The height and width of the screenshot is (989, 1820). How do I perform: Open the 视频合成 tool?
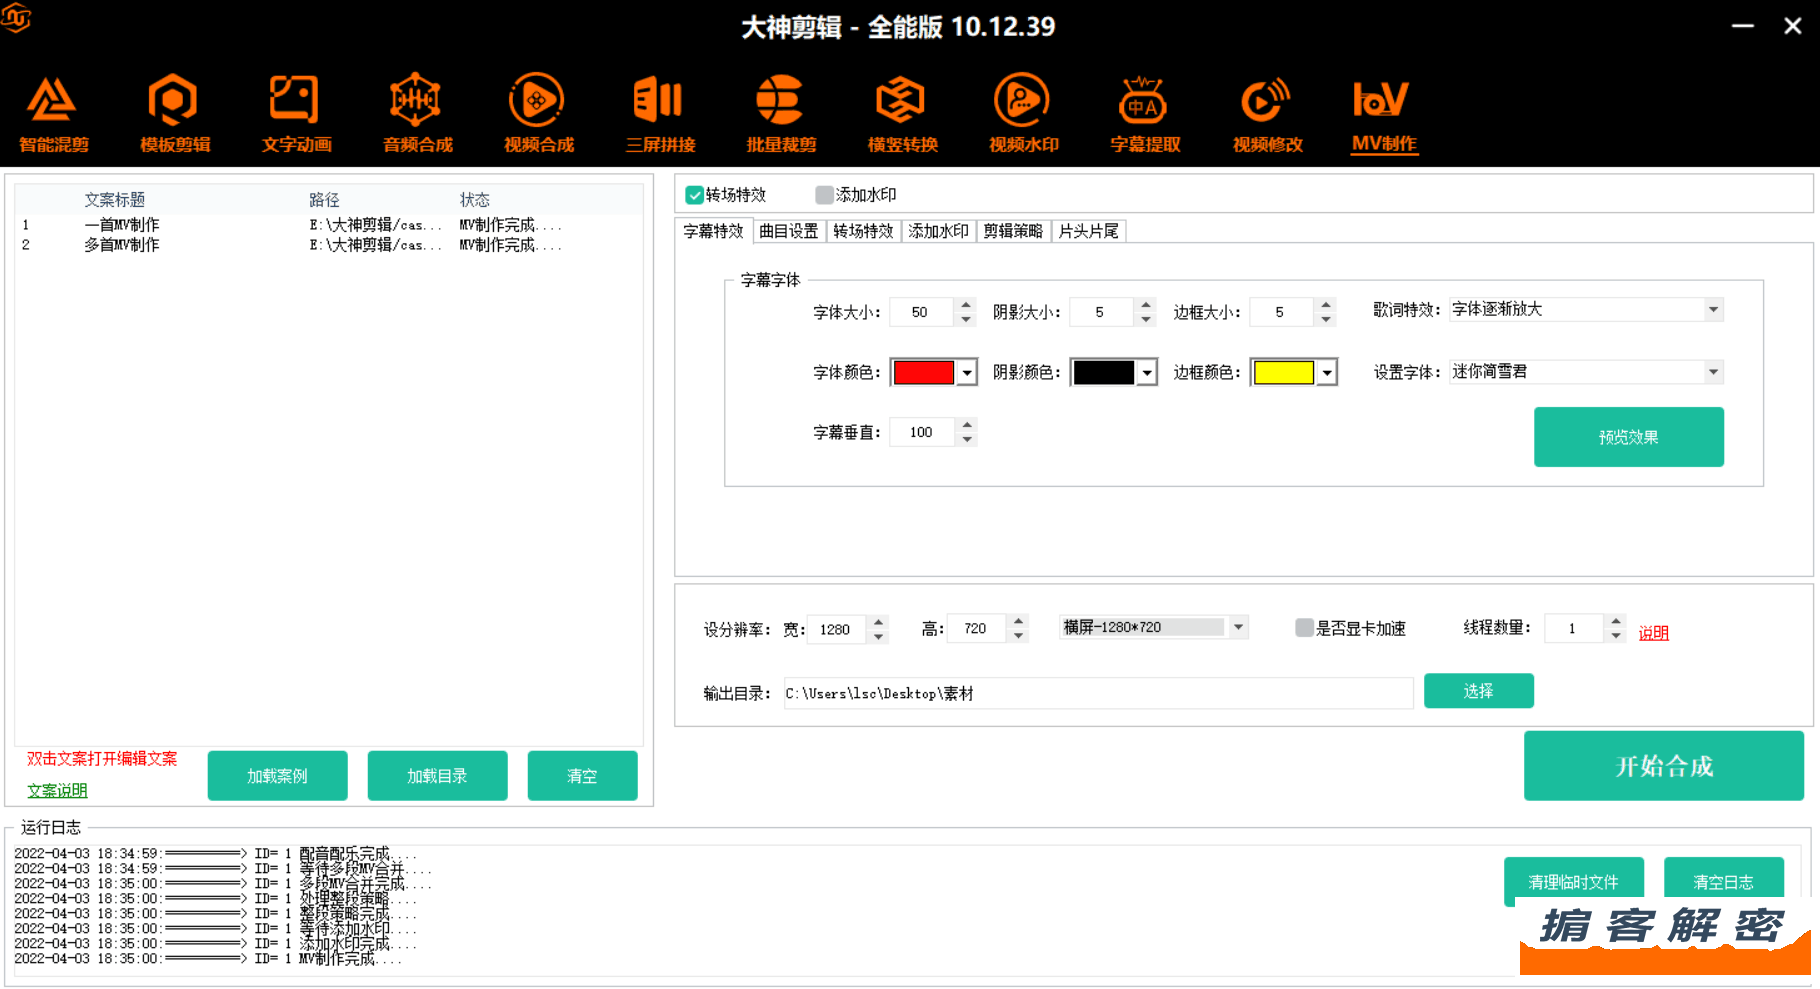click(x=538, y=114)
